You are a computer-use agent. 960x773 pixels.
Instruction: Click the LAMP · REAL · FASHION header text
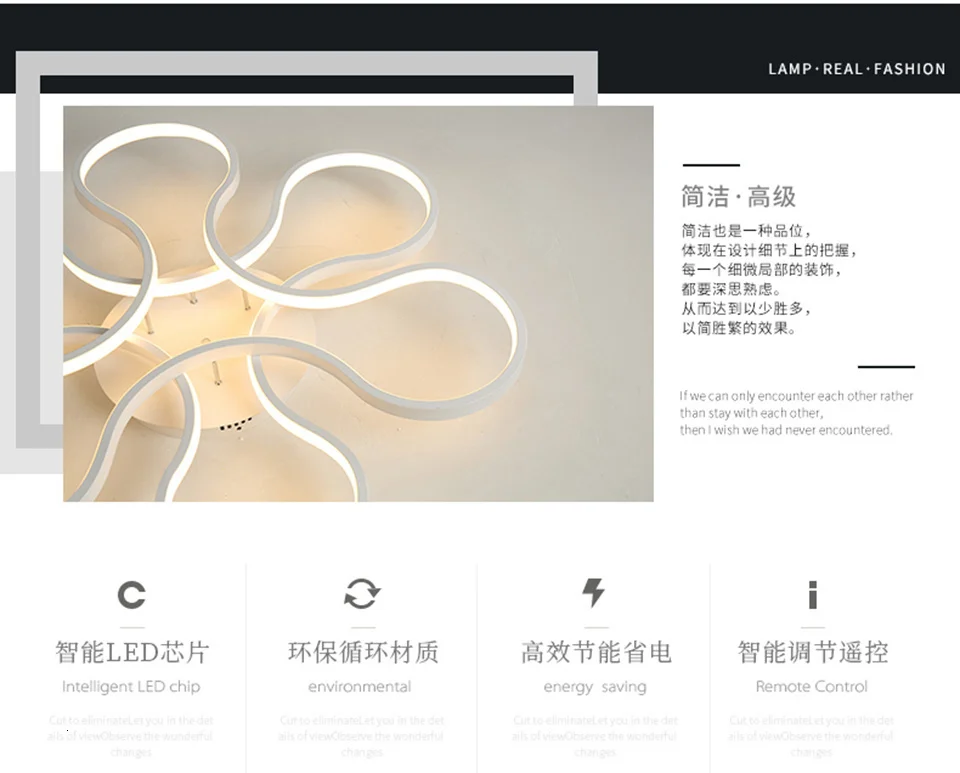pyautogui.click(x=857, y=69)
